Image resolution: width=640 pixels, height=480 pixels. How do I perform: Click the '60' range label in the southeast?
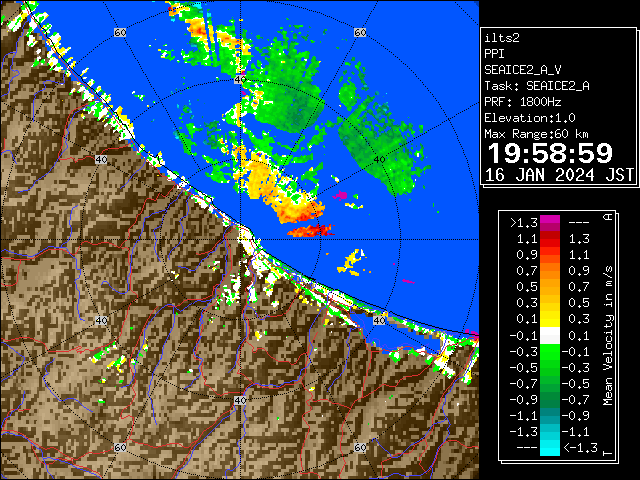click(x=360, y=447)
